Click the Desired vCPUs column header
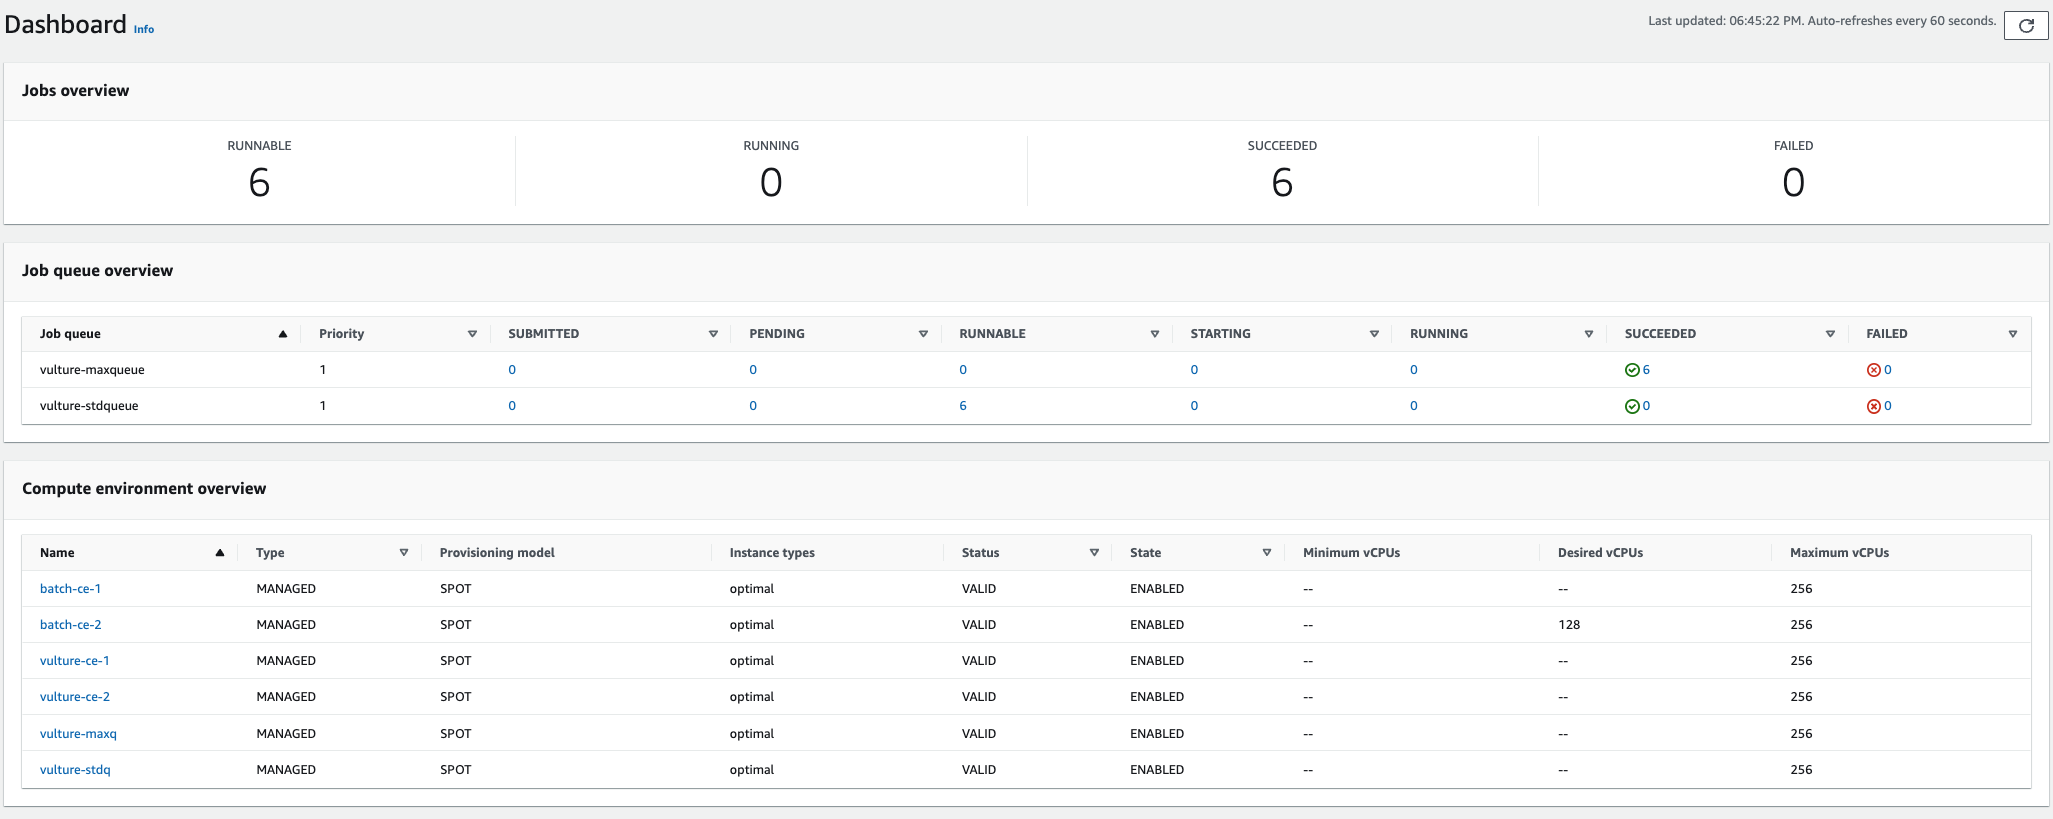The image size is (2053, 819). click(1600, 553)
